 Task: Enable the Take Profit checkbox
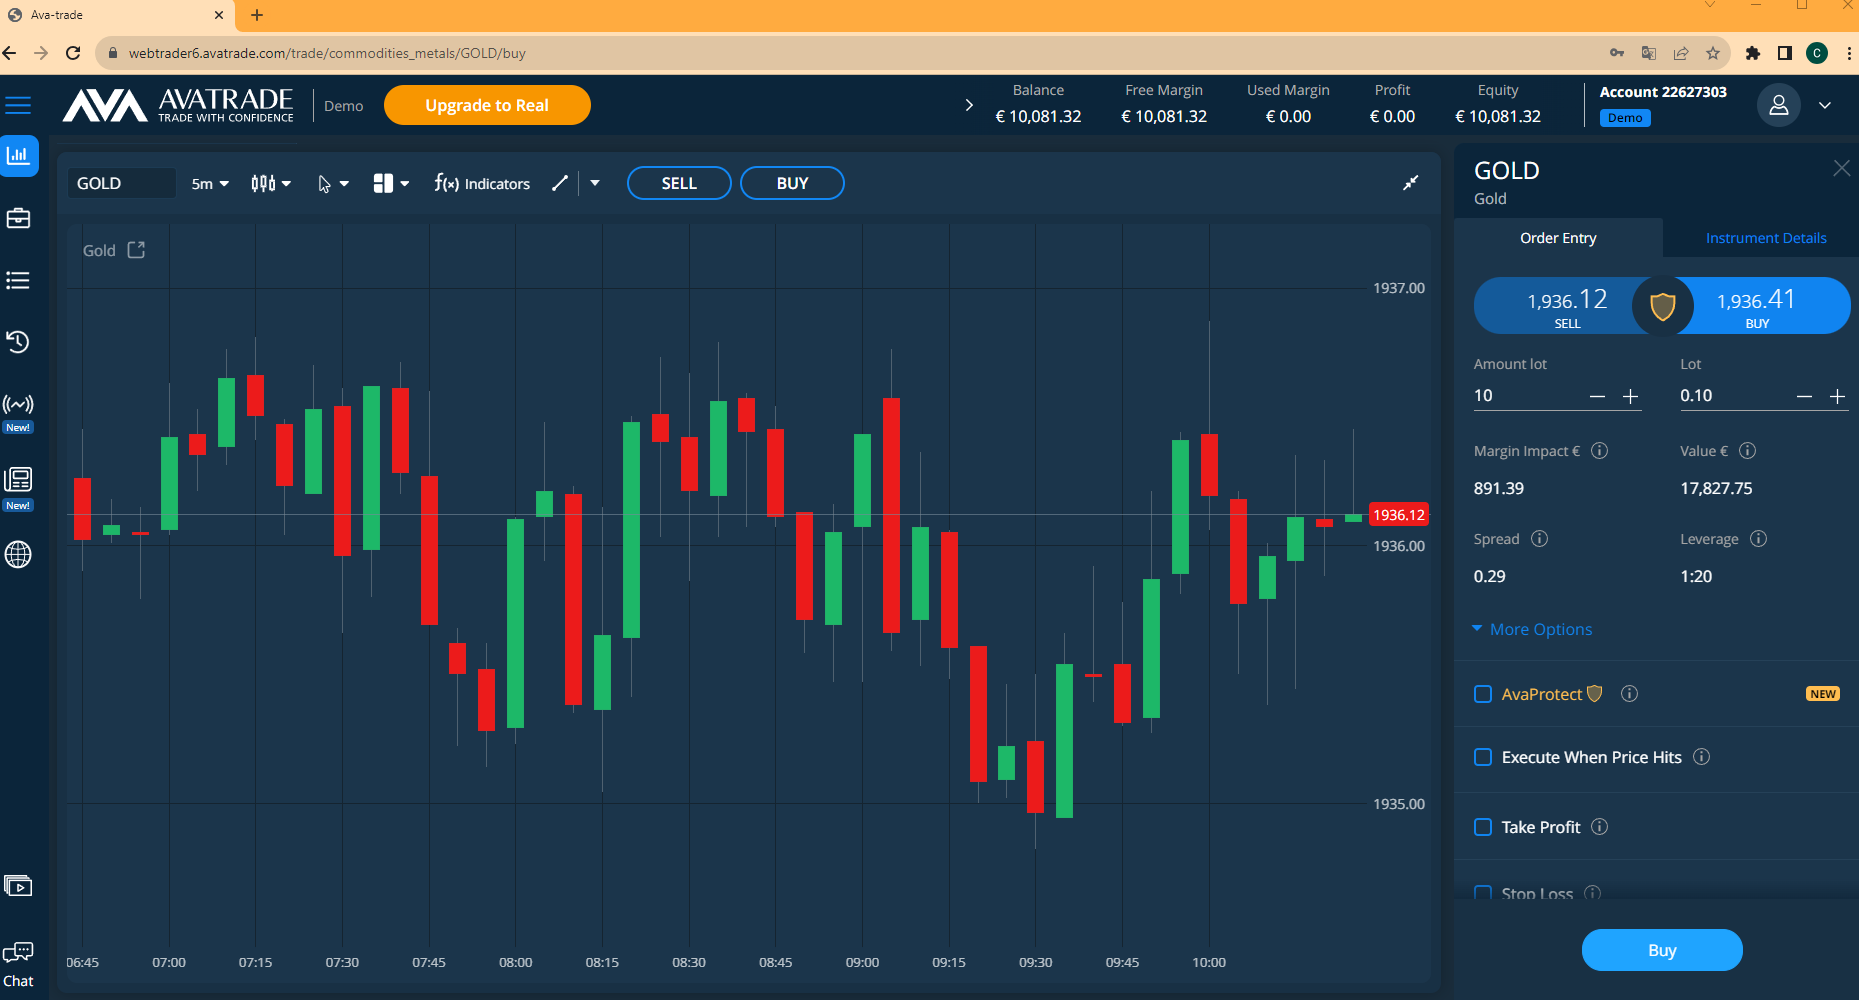(1483, 827)
